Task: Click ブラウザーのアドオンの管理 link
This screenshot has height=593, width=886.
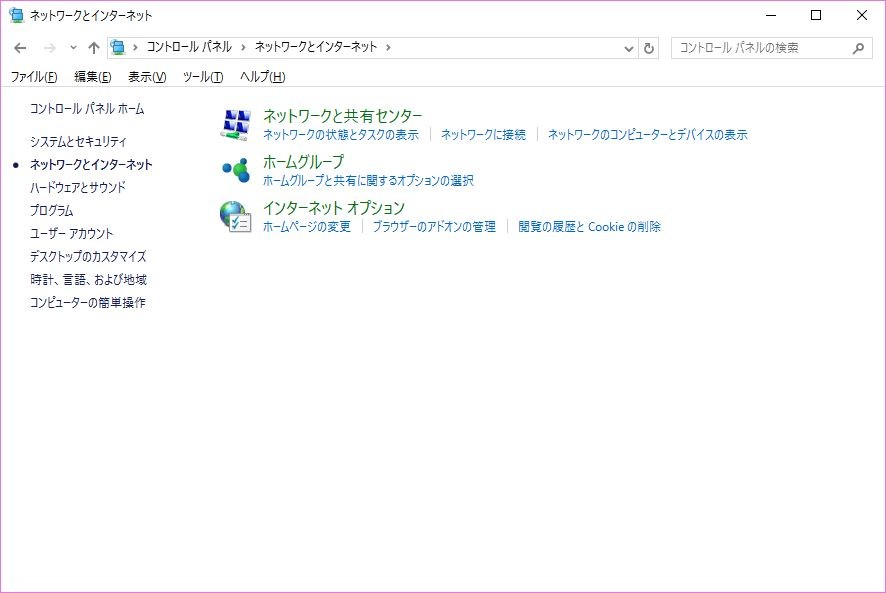Action: point(434,227)
